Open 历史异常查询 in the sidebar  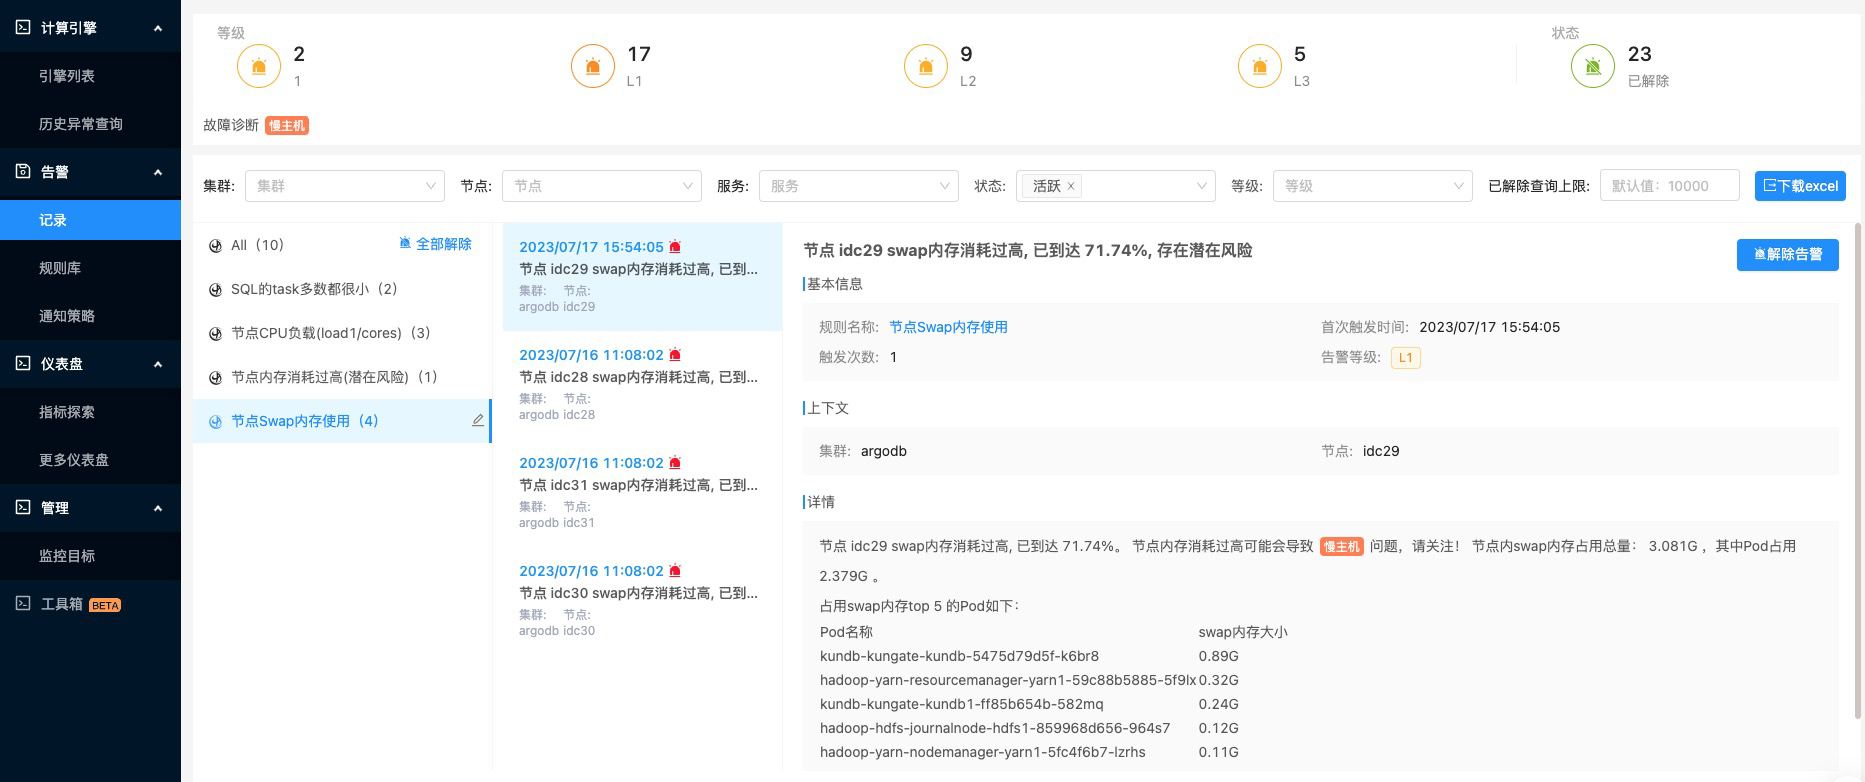pyautogui.click(x=90, y=124)
